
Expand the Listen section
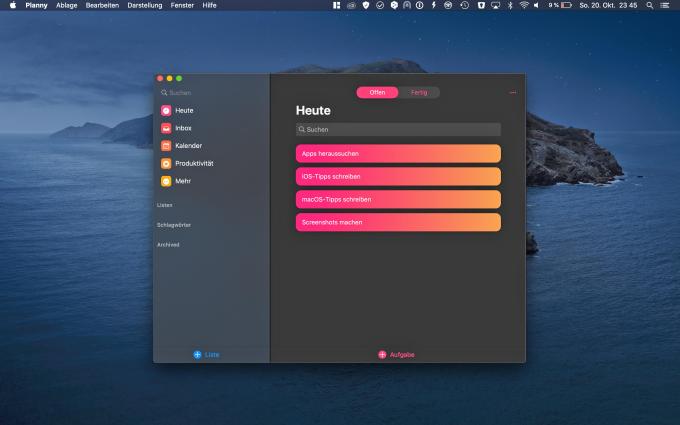click(164, 205)
